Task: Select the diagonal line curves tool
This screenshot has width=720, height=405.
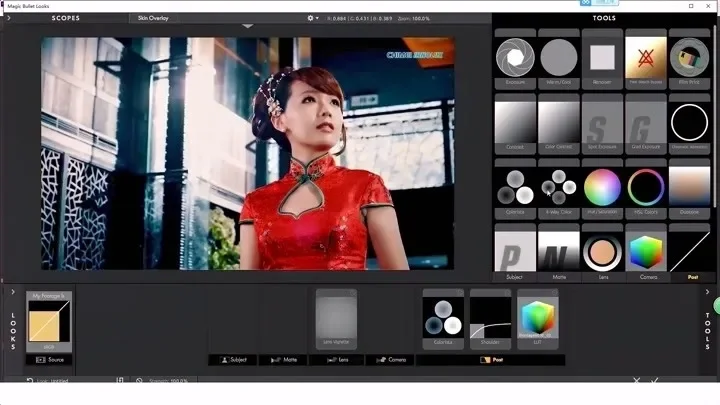Action: [x=689, y=250]
